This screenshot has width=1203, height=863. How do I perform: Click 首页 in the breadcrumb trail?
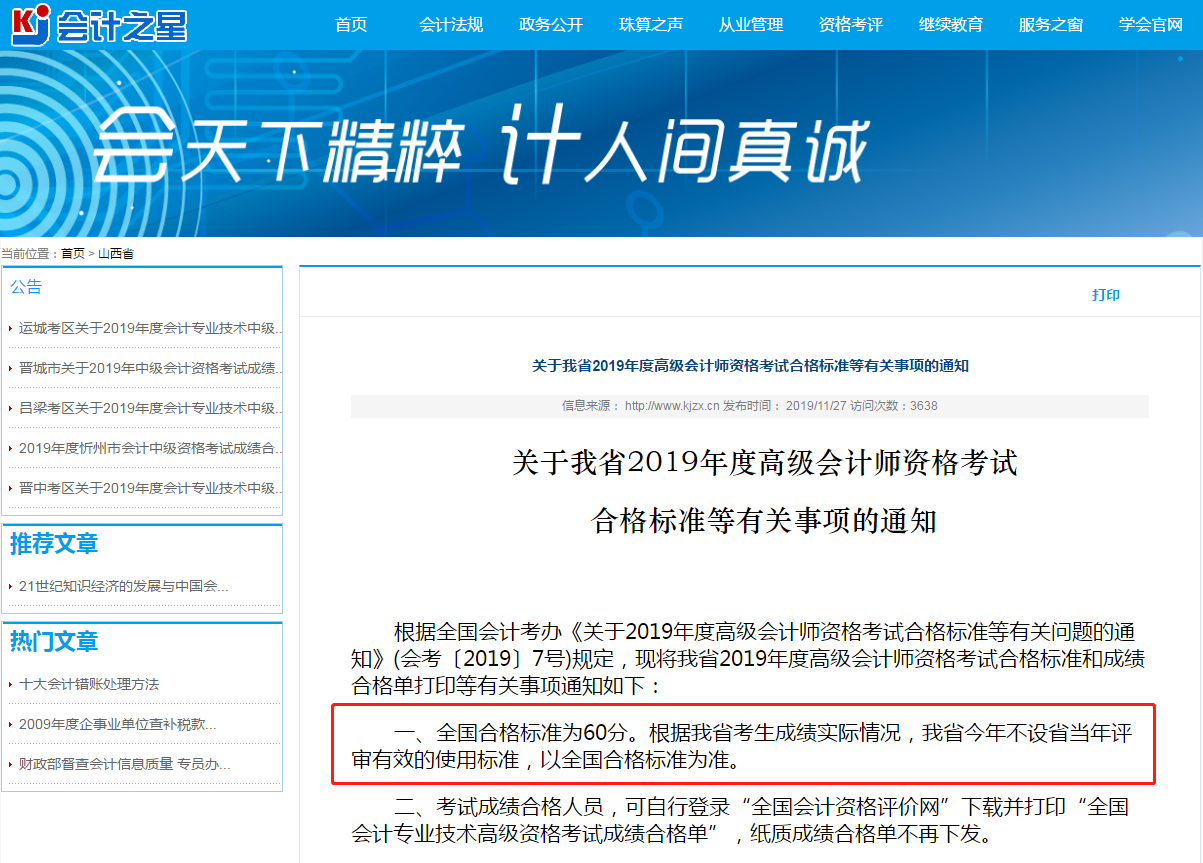point(71,253)
